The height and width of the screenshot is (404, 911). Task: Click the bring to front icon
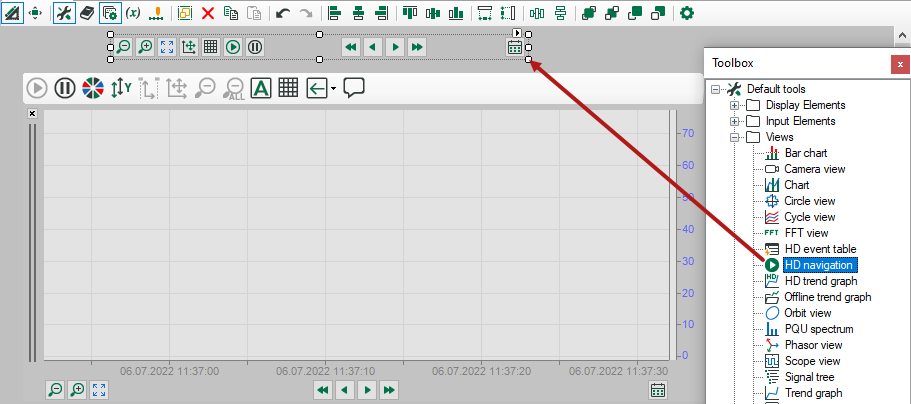589,13
